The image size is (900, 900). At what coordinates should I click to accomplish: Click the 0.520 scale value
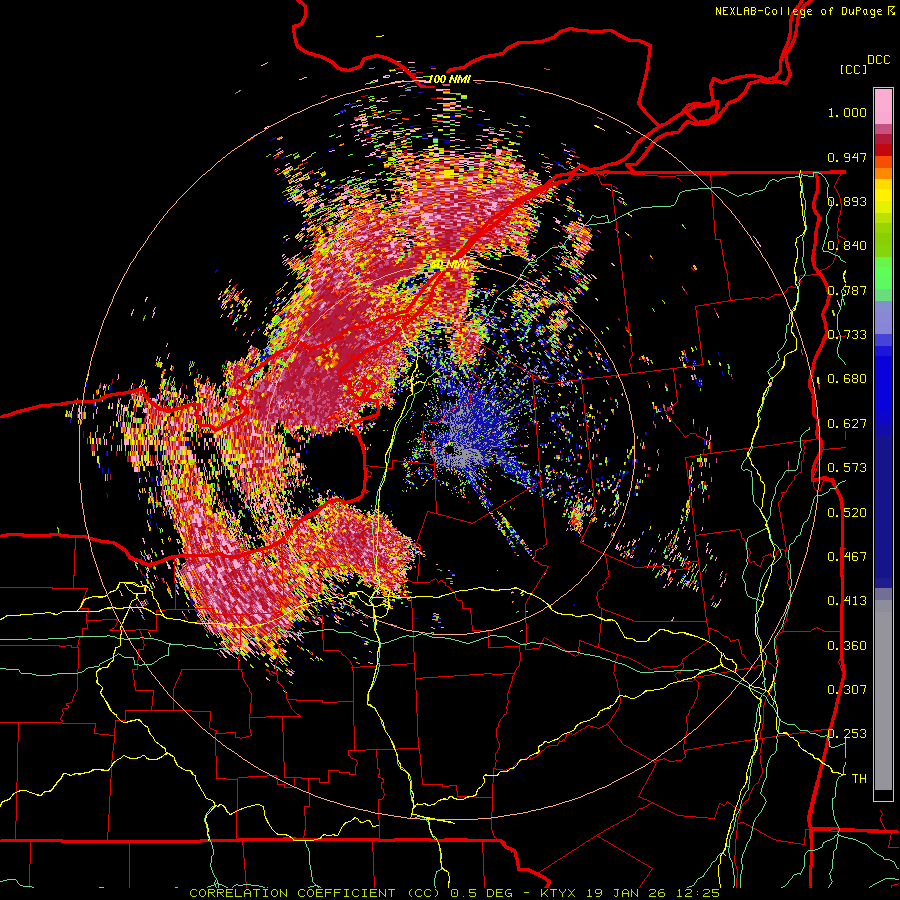coord(847,513)
